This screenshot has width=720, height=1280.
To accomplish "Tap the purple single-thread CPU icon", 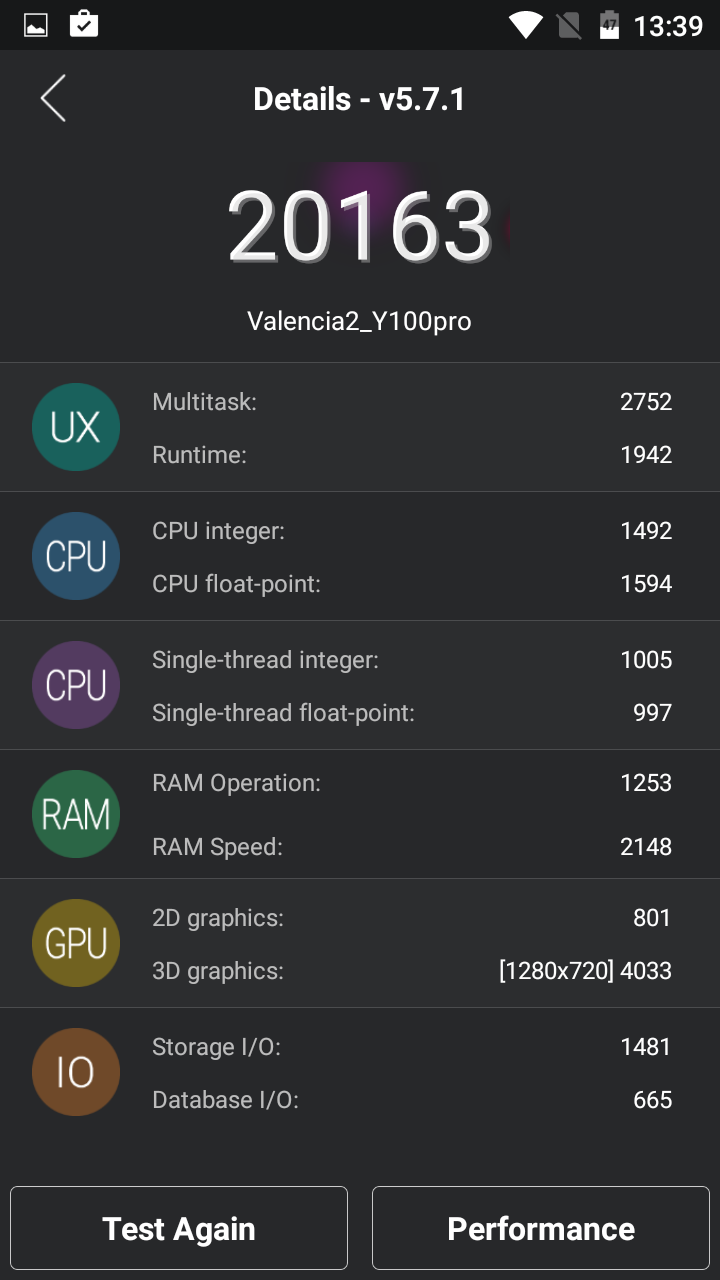I will pos(76,685).
